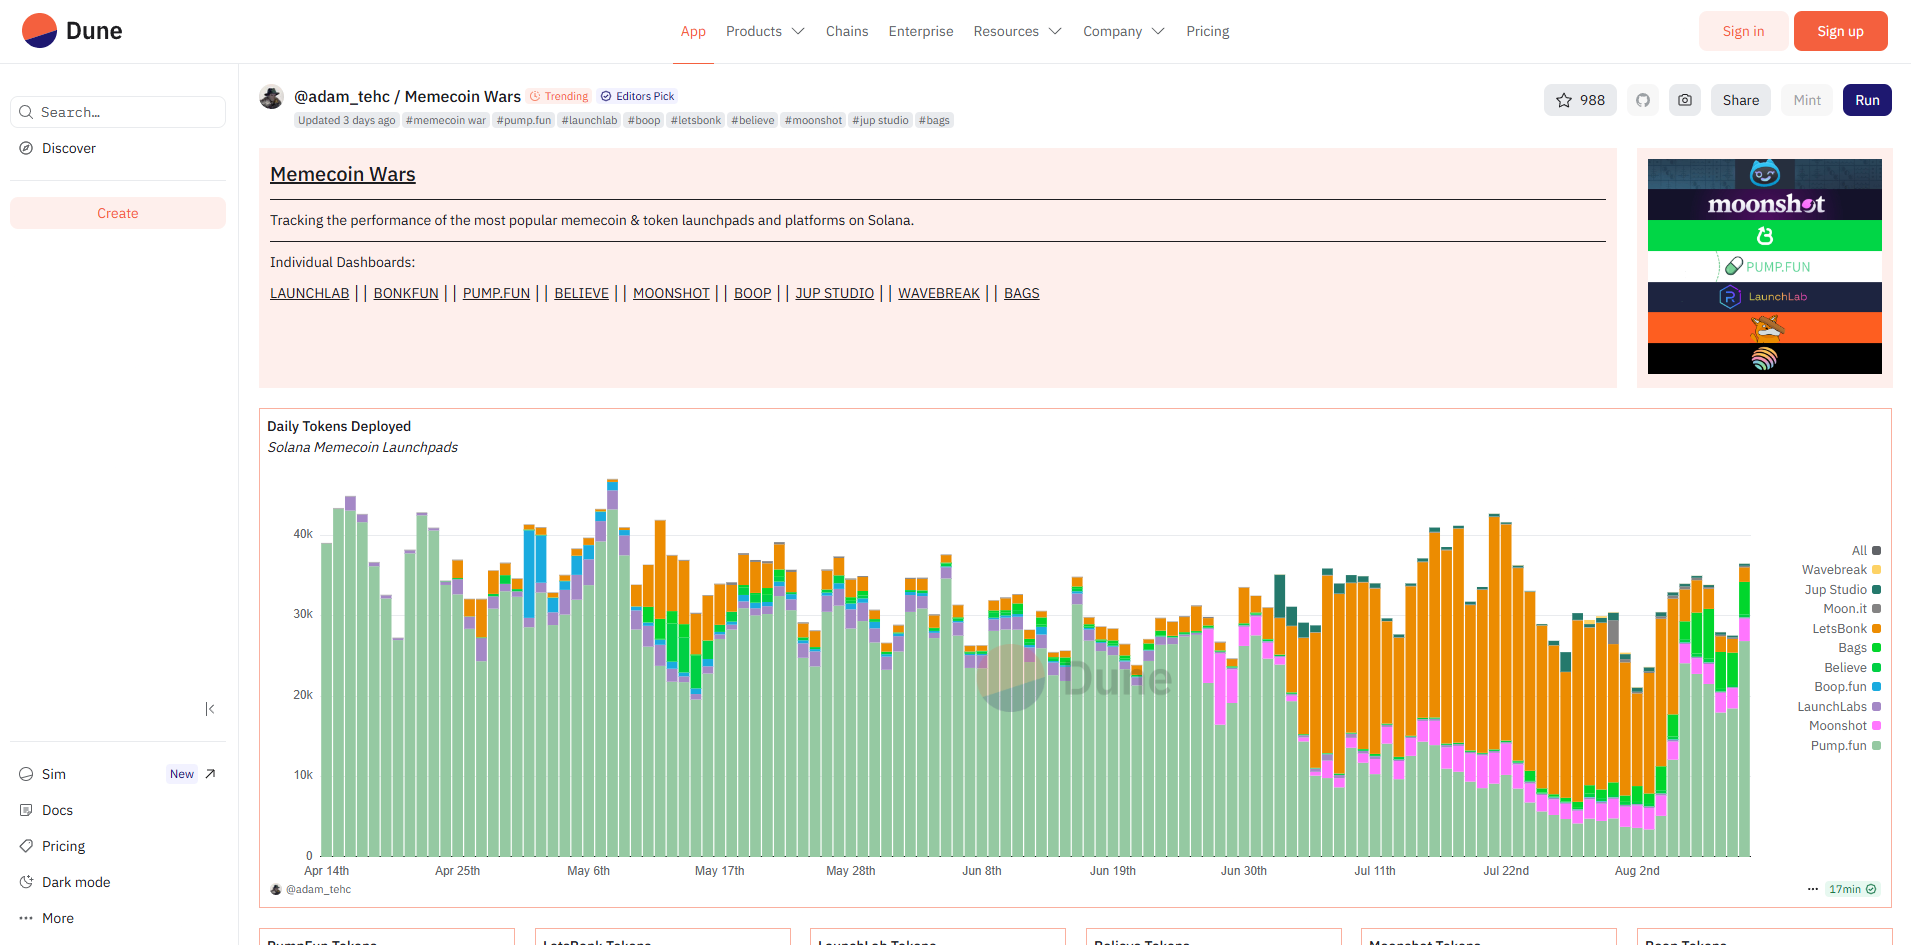
Task: Click inside the Search field
Action: click(x=117, y=111)
